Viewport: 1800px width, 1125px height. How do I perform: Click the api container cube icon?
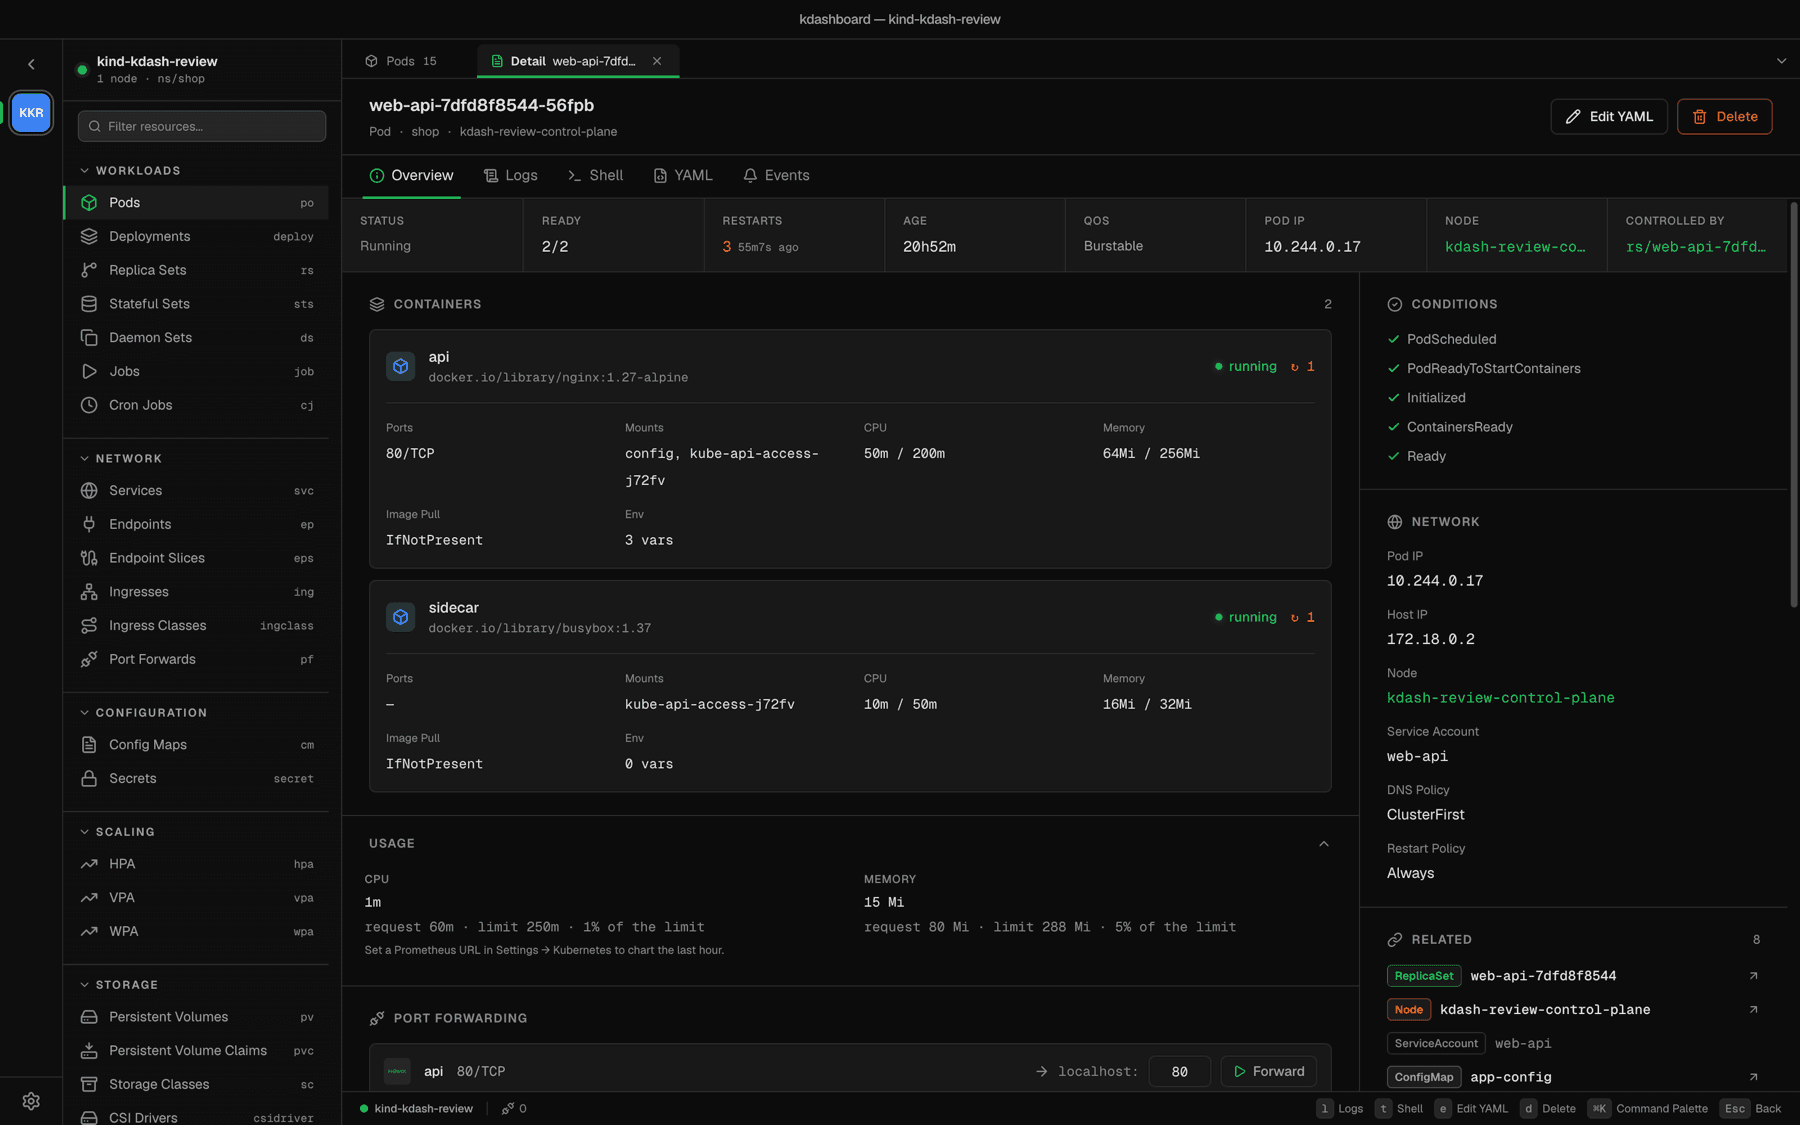click(401, 366)
